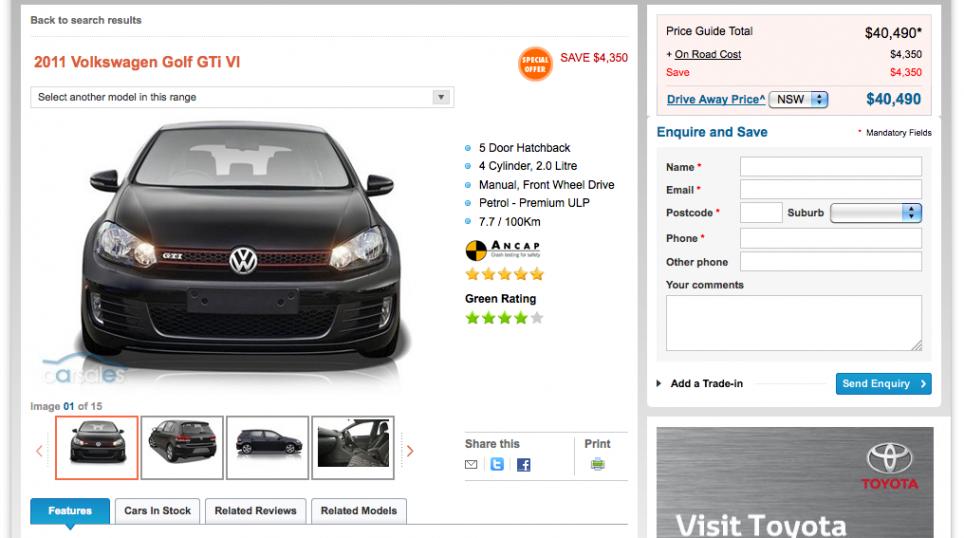Click the $40,490 drive away price value
This screenshot has width=964, height=538.
click(893, 100)
